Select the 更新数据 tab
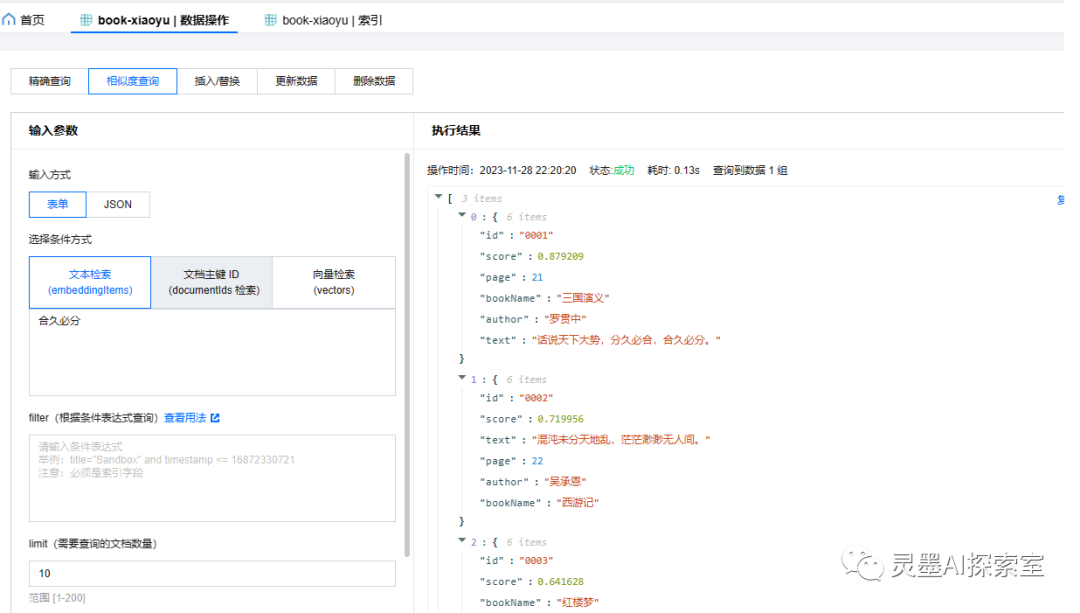 tap(296, 81)
